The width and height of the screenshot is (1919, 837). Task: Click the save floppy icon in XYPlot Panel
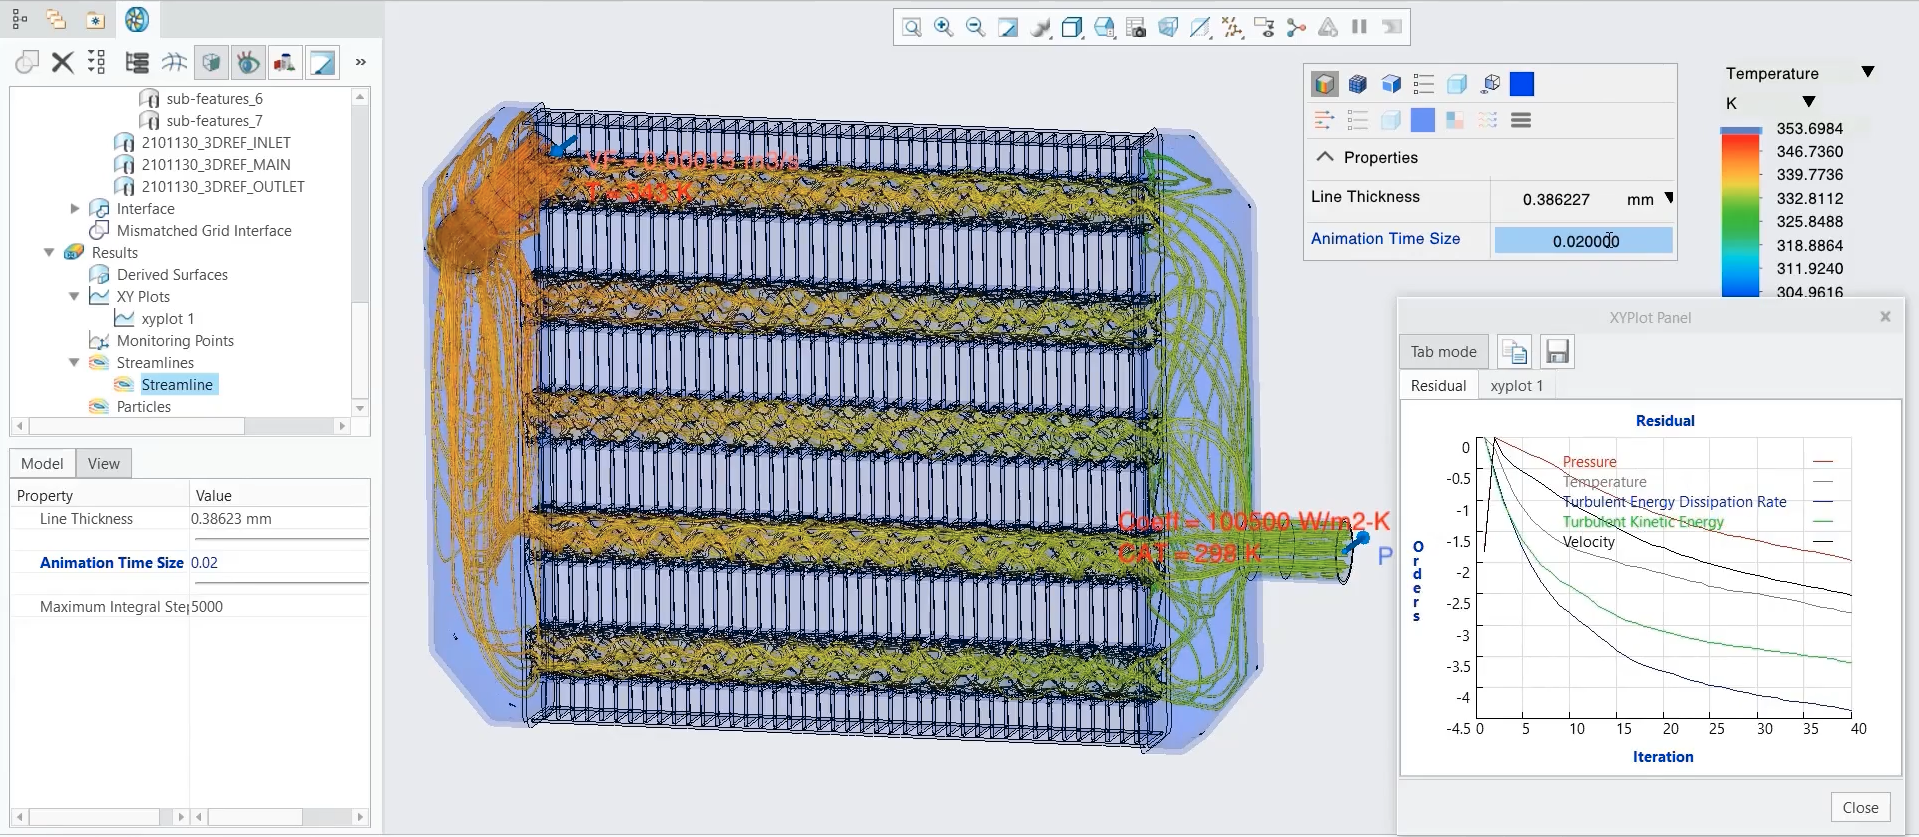click(x=1557, y=351)
